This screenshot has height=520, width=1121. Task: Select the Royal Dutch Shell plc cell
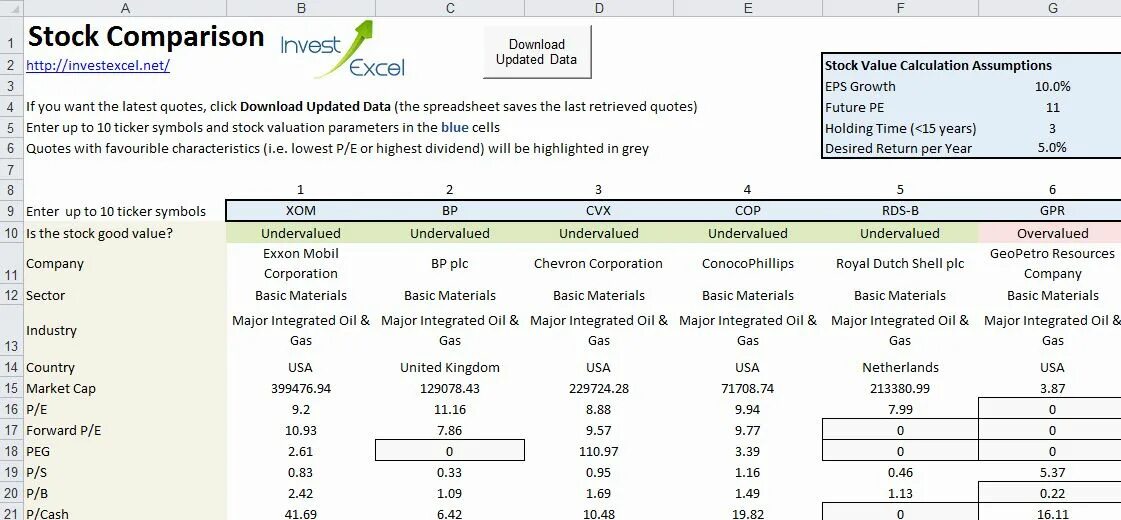[x=900, y=263]
